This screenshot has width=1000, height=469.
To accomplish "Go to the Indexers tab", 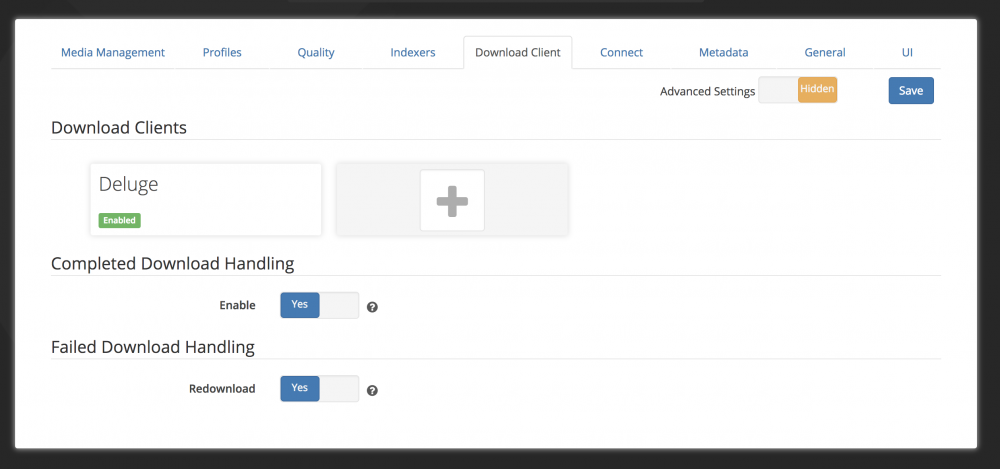I will (x=413, y=52).
